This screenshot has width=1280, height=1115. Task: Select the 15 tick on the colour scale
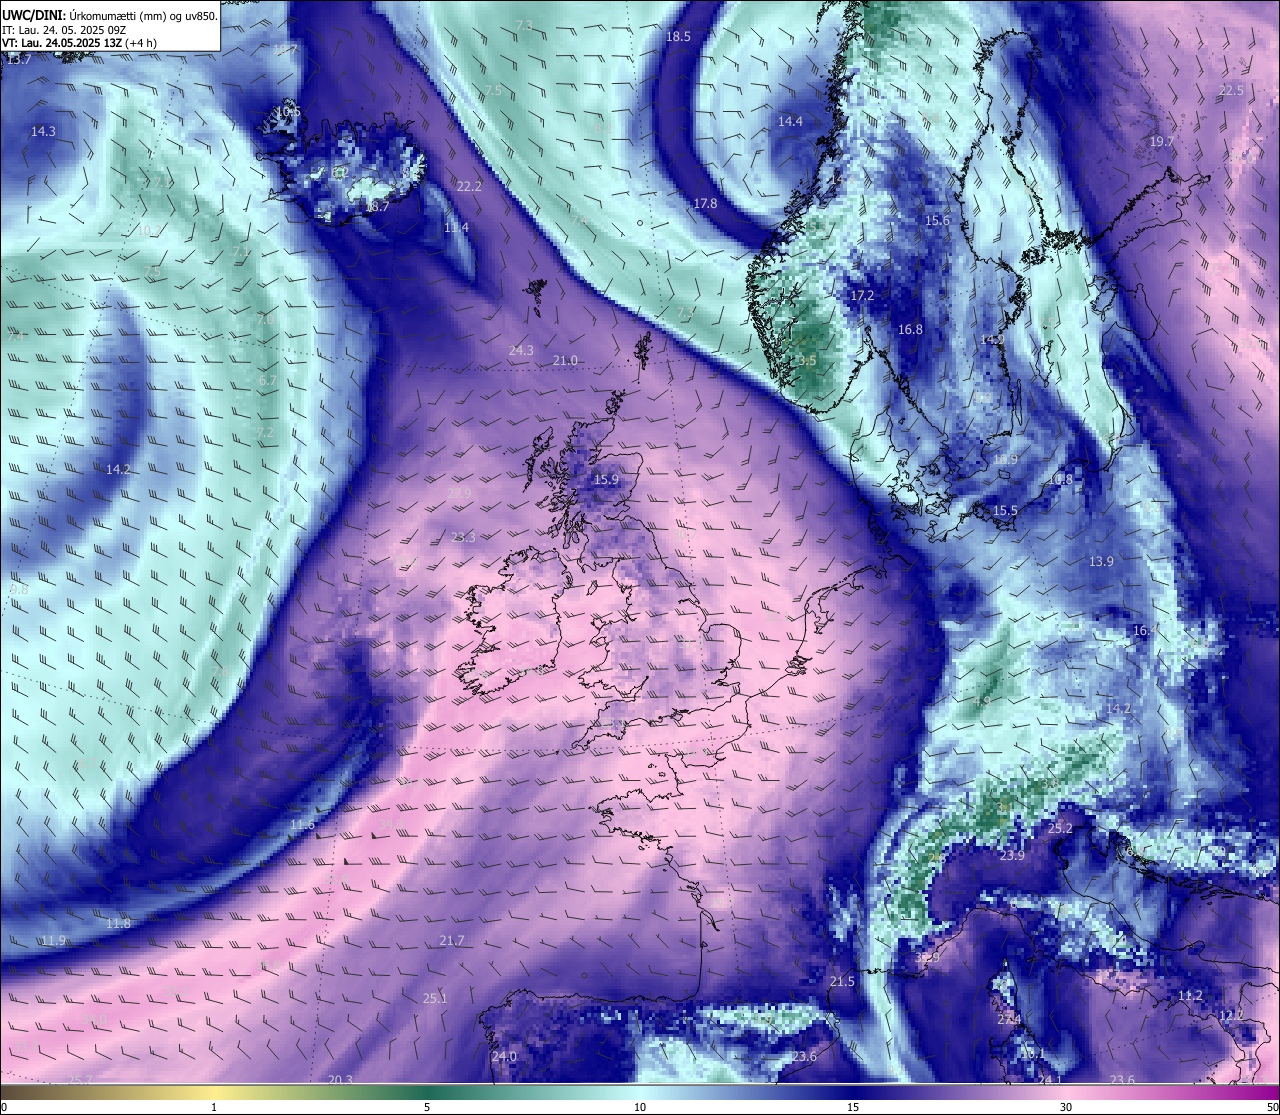853,1106
